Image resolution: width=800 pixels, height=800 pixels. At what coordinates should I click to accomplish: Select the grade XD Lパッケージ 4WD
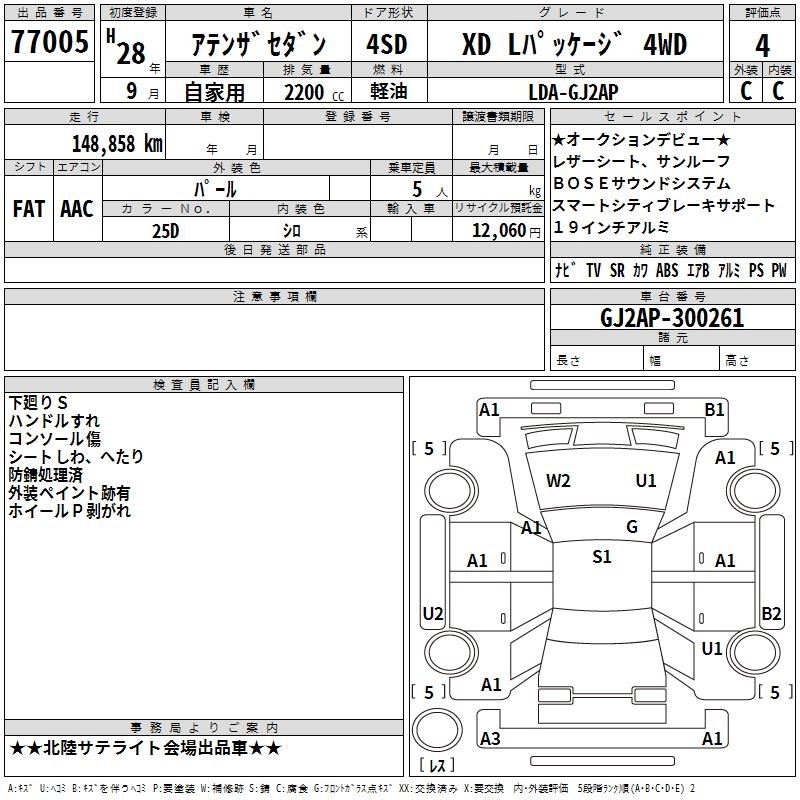pos(574,45)
